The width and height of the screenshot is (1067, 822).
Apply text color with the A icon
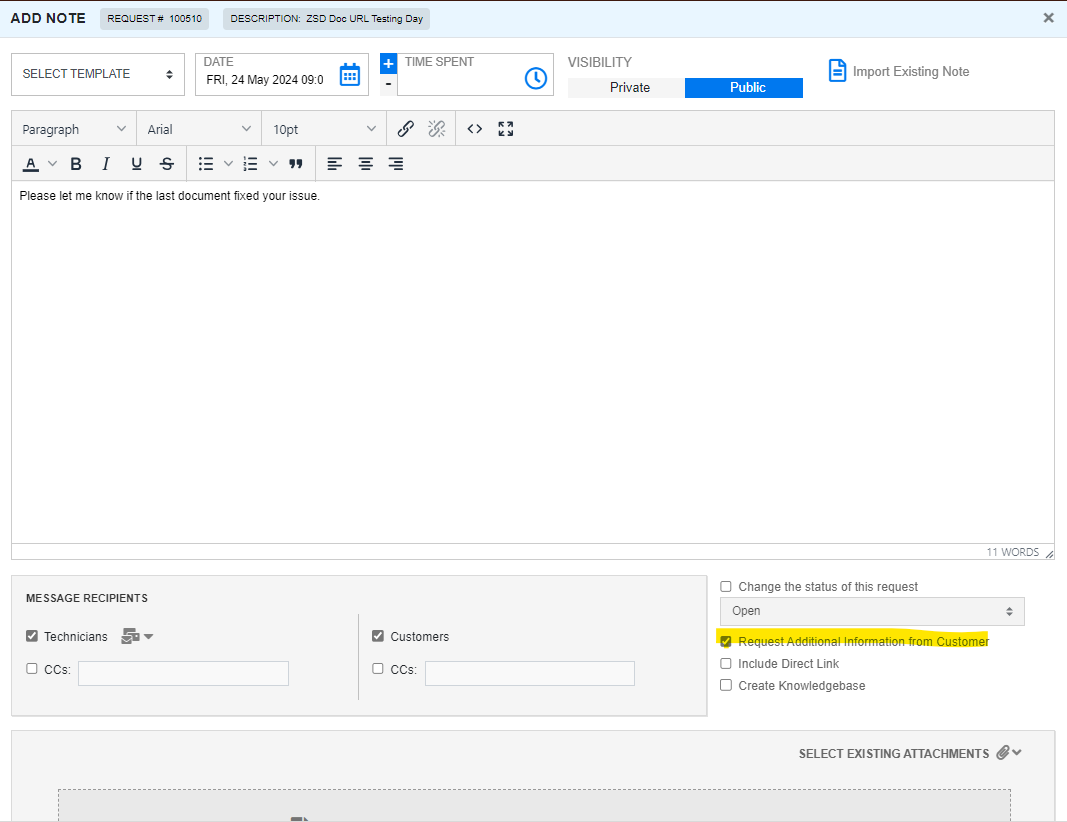point(31,164)
